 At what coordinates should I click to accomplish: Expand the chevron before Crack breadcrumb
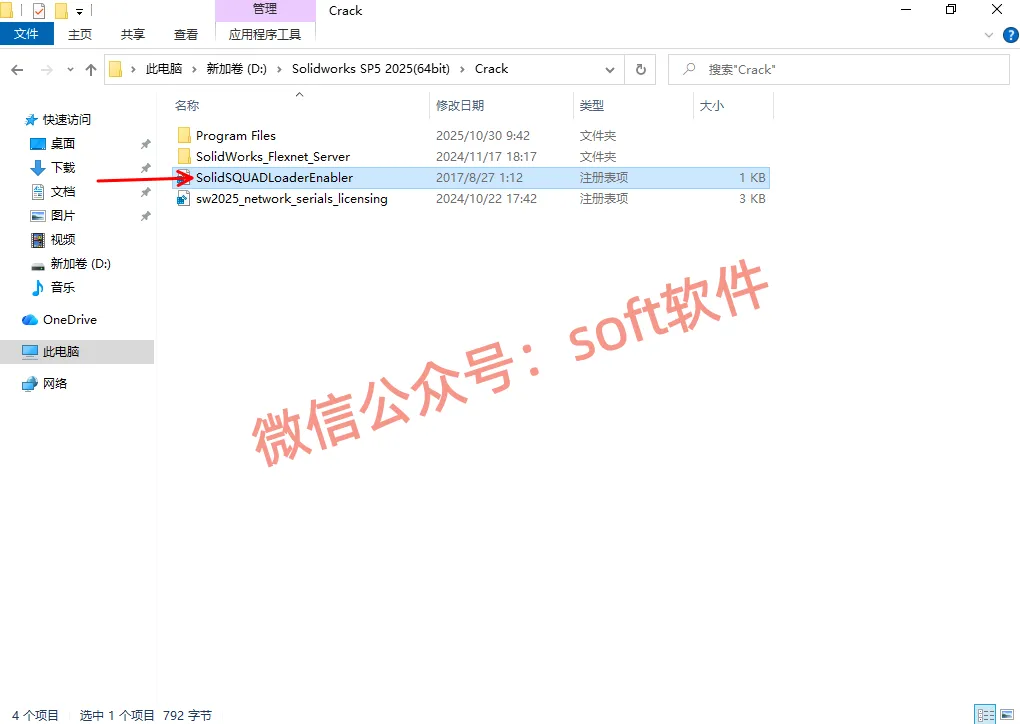(463, 70)
